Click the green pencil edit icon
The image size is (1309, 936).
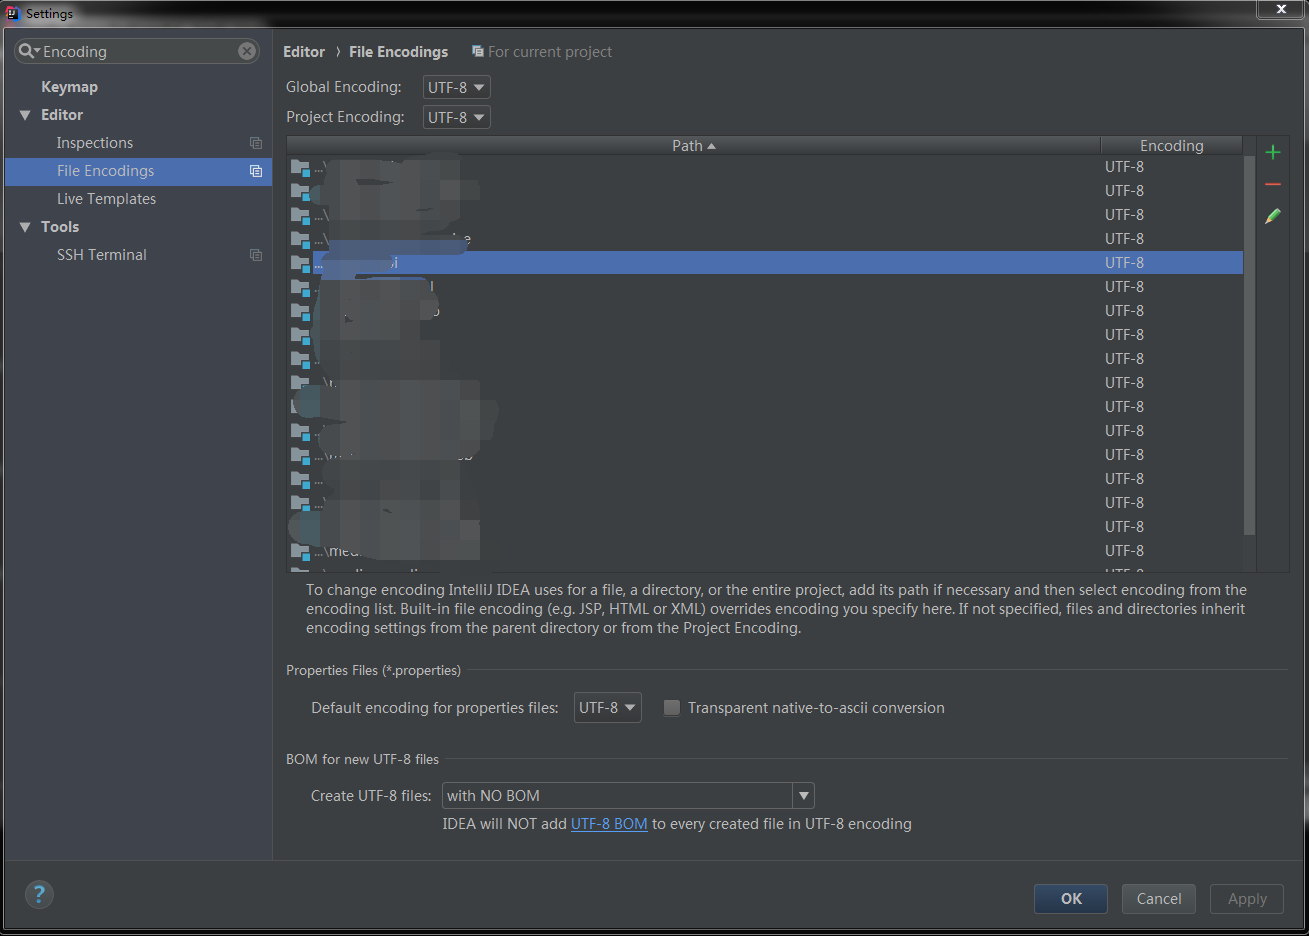click(x=1272, y=216)
